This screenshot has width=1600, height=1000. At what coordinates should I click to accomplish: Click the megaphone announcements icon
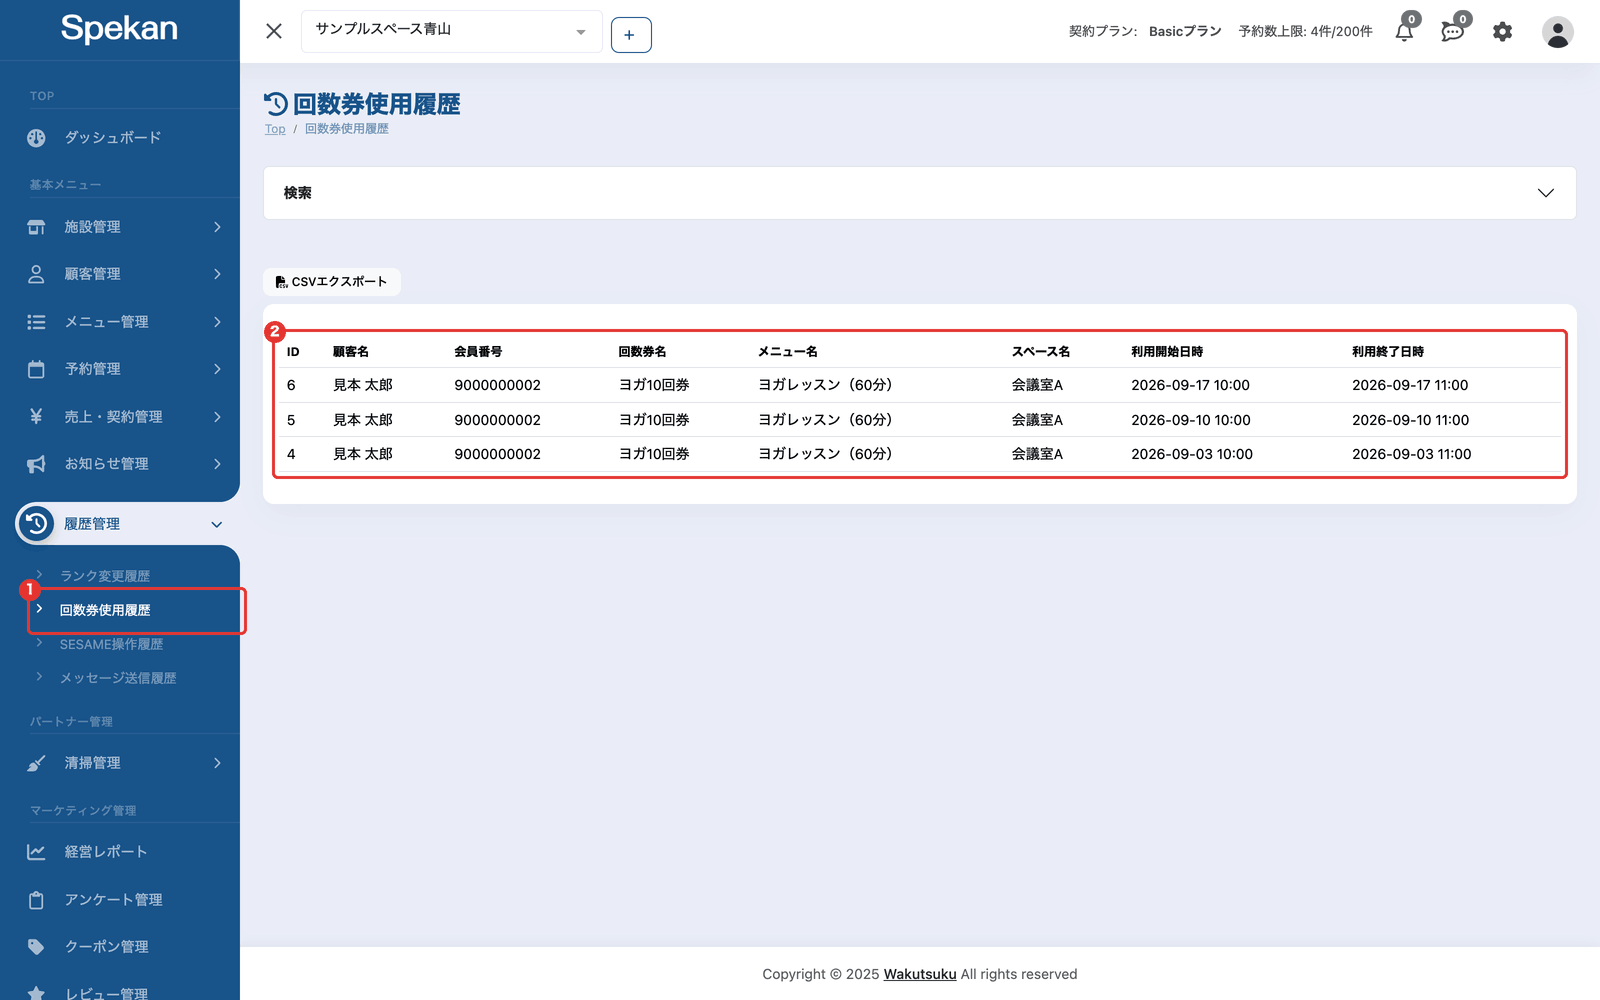click(36, 464)
